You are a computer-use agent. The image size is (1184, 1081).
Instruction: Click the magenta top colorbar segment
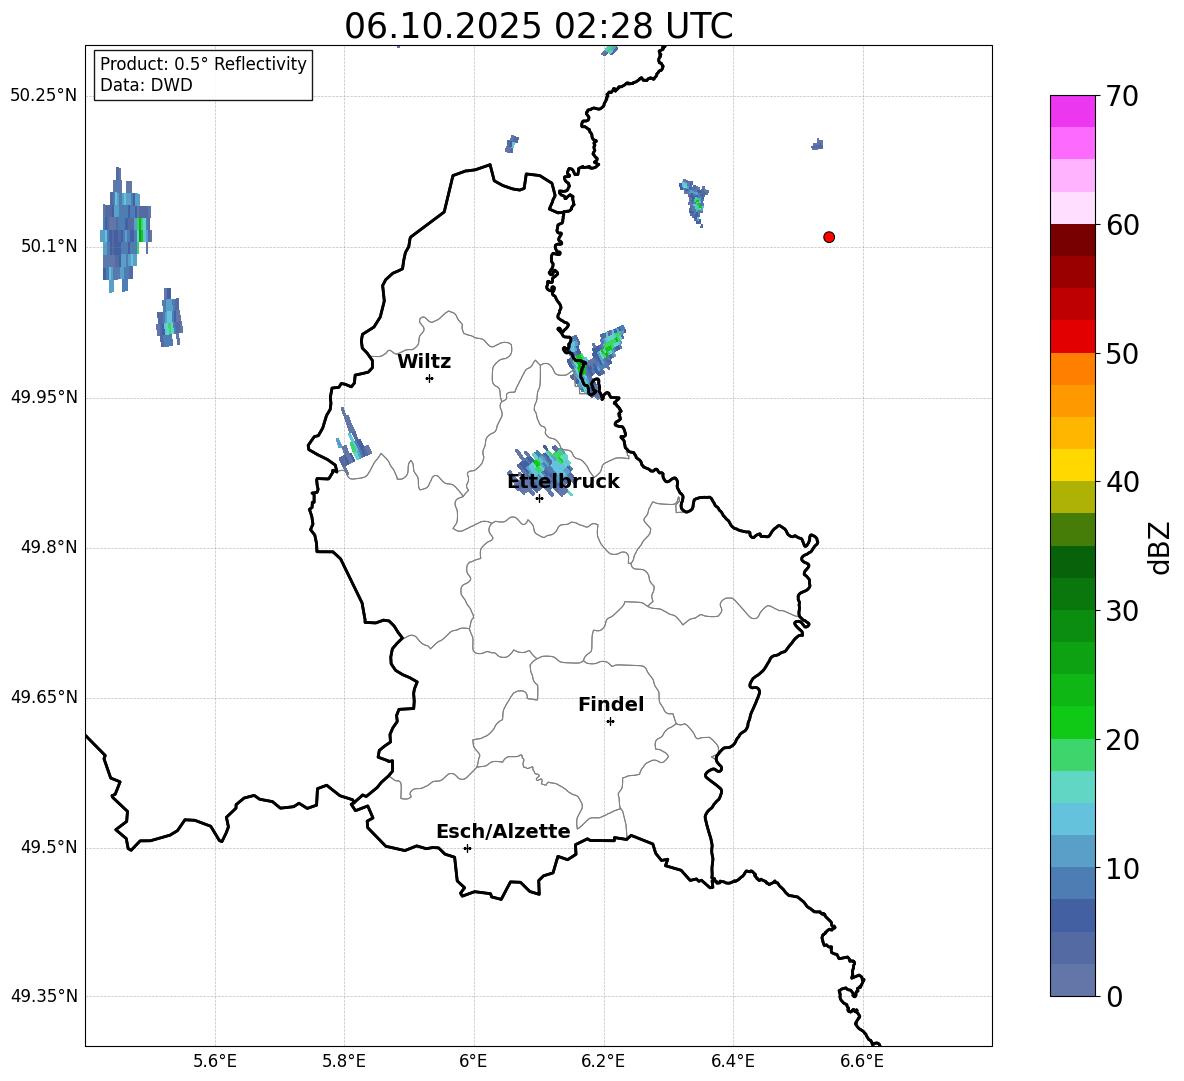click(1072, 111)
